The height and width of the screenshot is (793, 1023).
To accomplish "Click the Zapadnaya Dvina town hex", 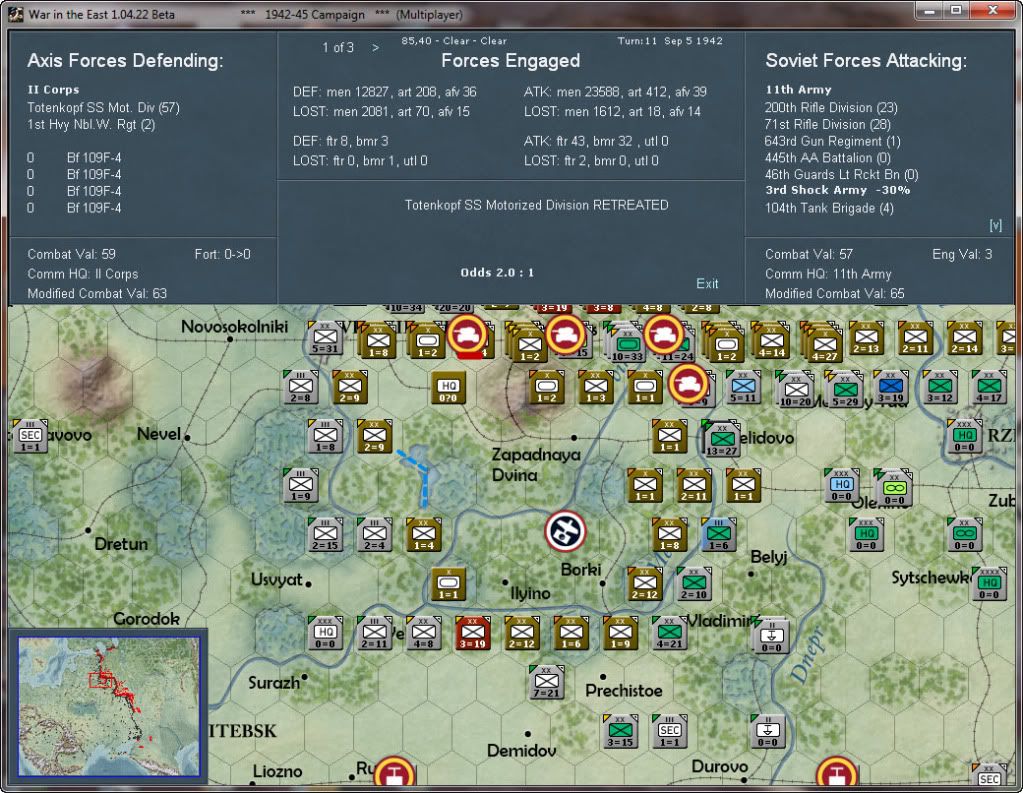I will [x=573, y=437].
